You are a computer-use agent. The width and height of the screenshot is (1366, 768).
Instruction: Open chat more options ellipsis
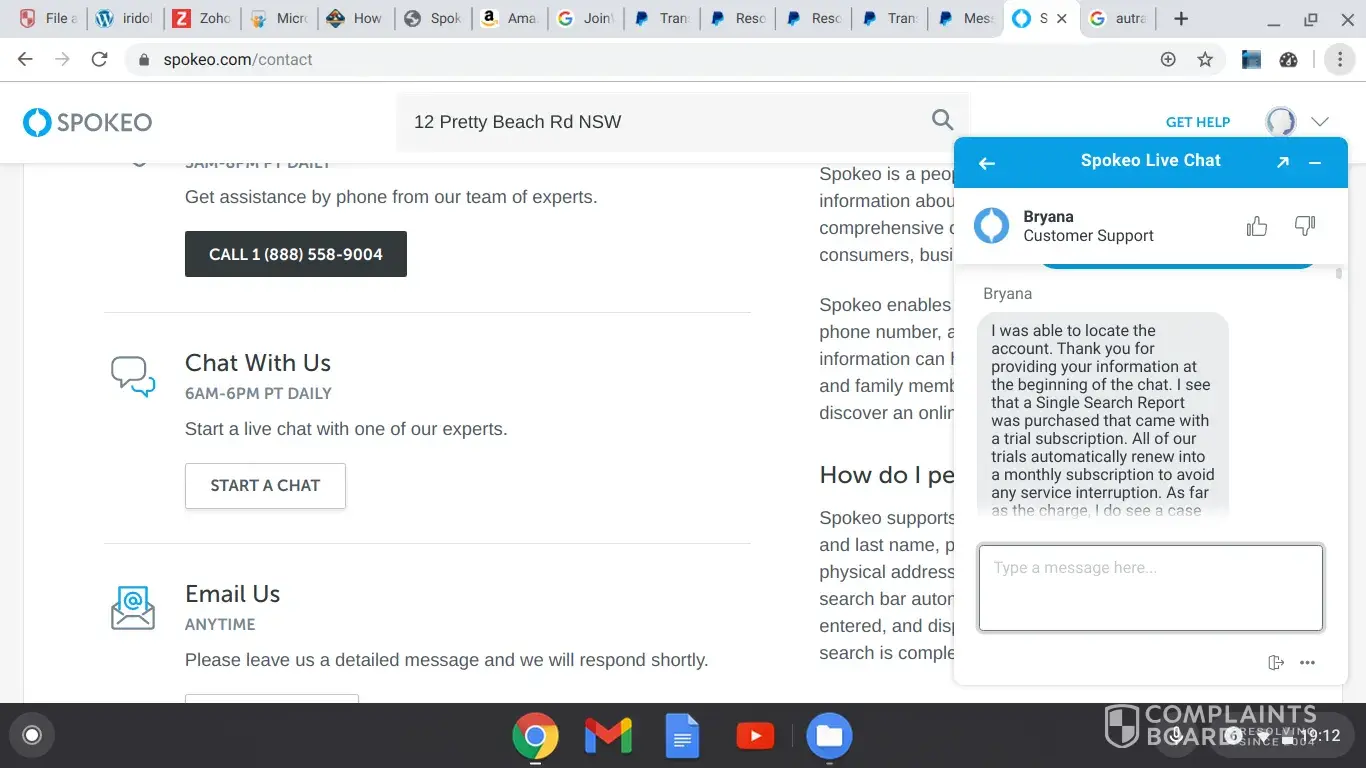1307,662
